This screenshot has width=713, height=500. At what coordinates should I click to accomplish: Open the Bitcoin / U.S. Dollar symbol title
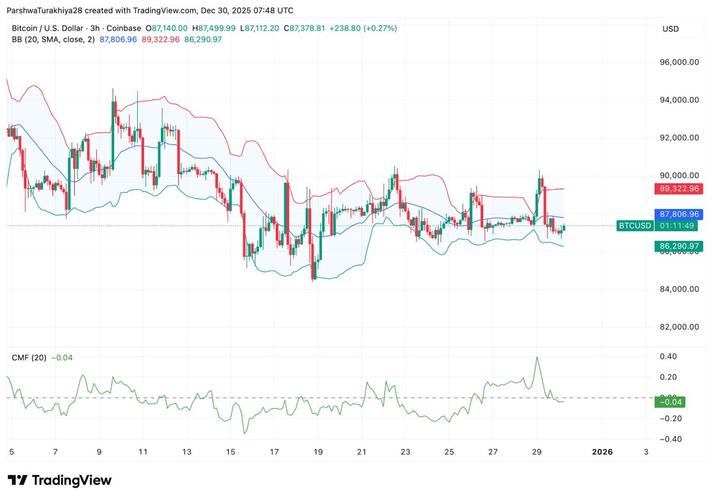(50, 28)
